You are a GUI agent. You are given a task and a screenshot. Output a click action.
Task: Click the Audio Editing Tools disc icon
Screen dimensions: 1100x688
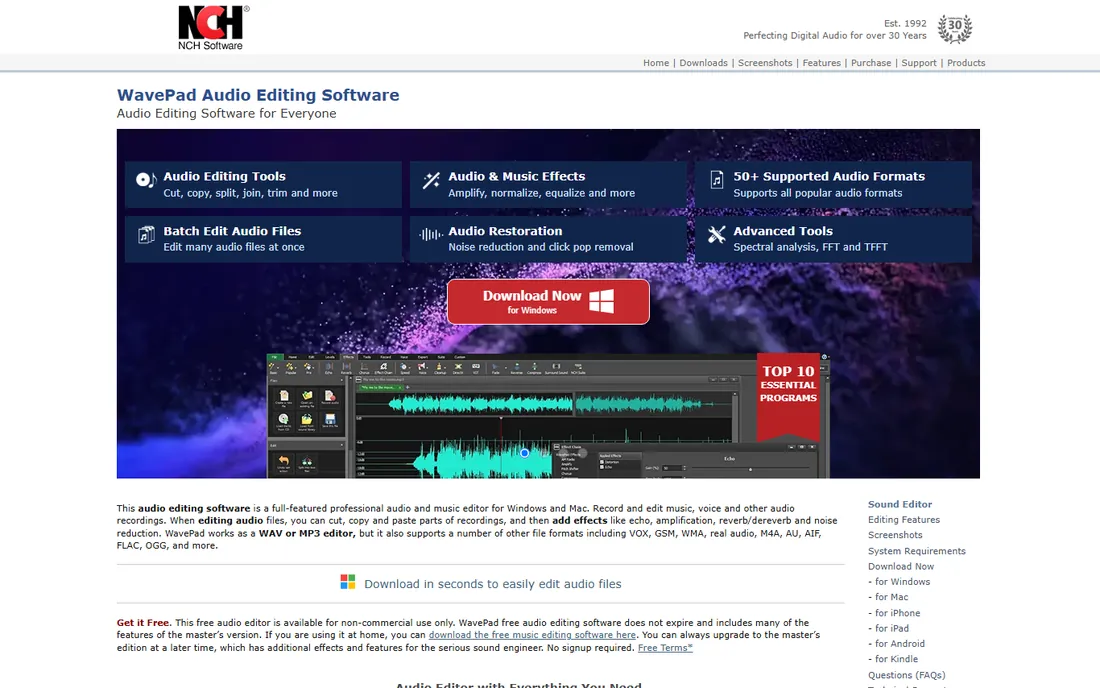click(146, 181)
